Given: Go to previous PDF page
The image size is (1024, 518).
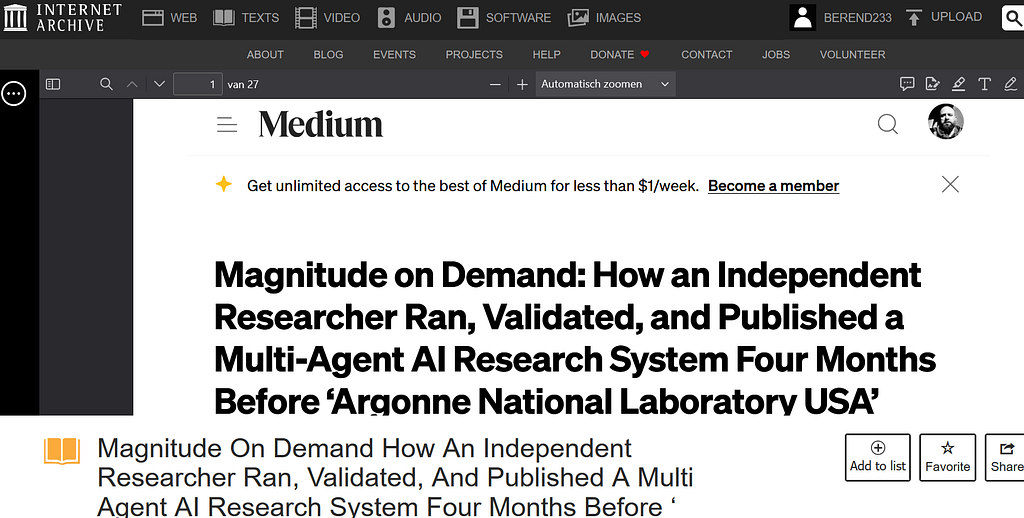Looking at the screenshot, I should tap(132, 84).
